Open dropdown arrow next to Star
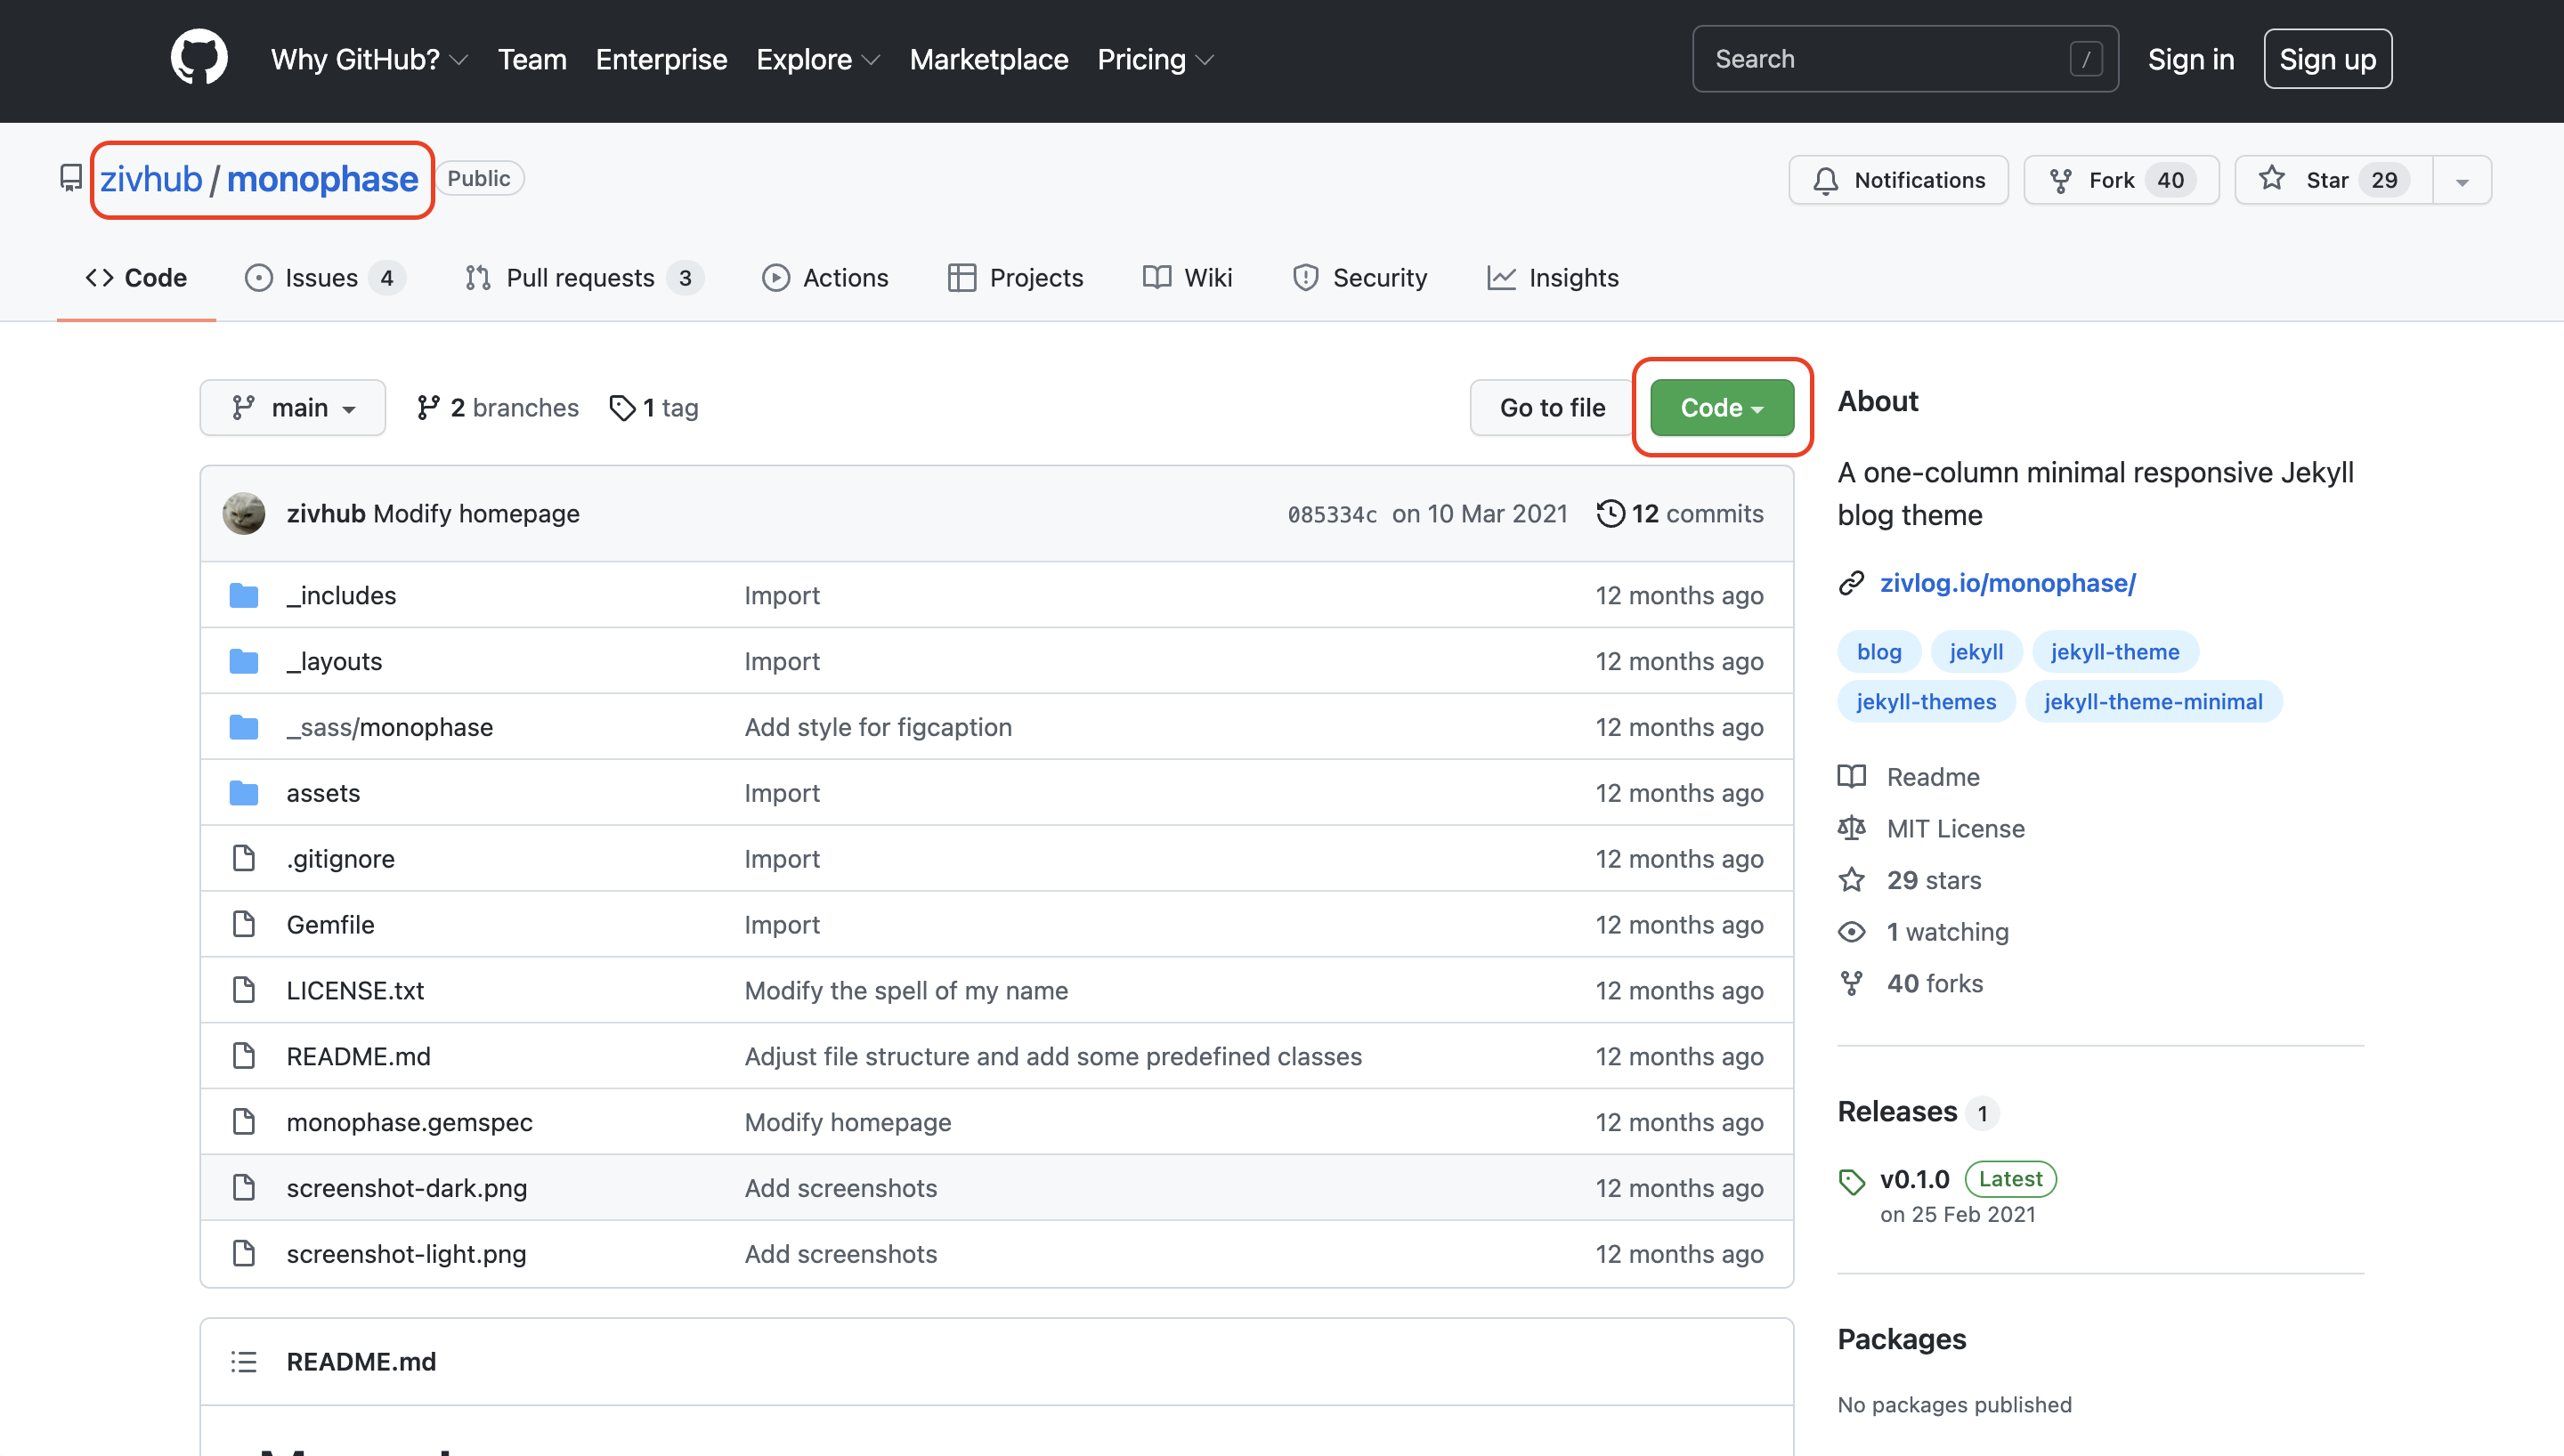2564x1456 pixels. coord(2462,181)
